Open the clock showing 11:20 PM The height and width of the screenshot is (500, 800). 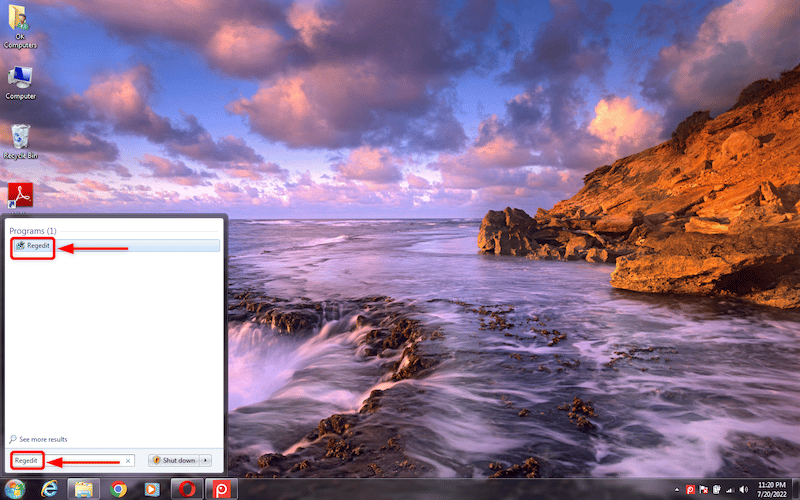[772, 489]
